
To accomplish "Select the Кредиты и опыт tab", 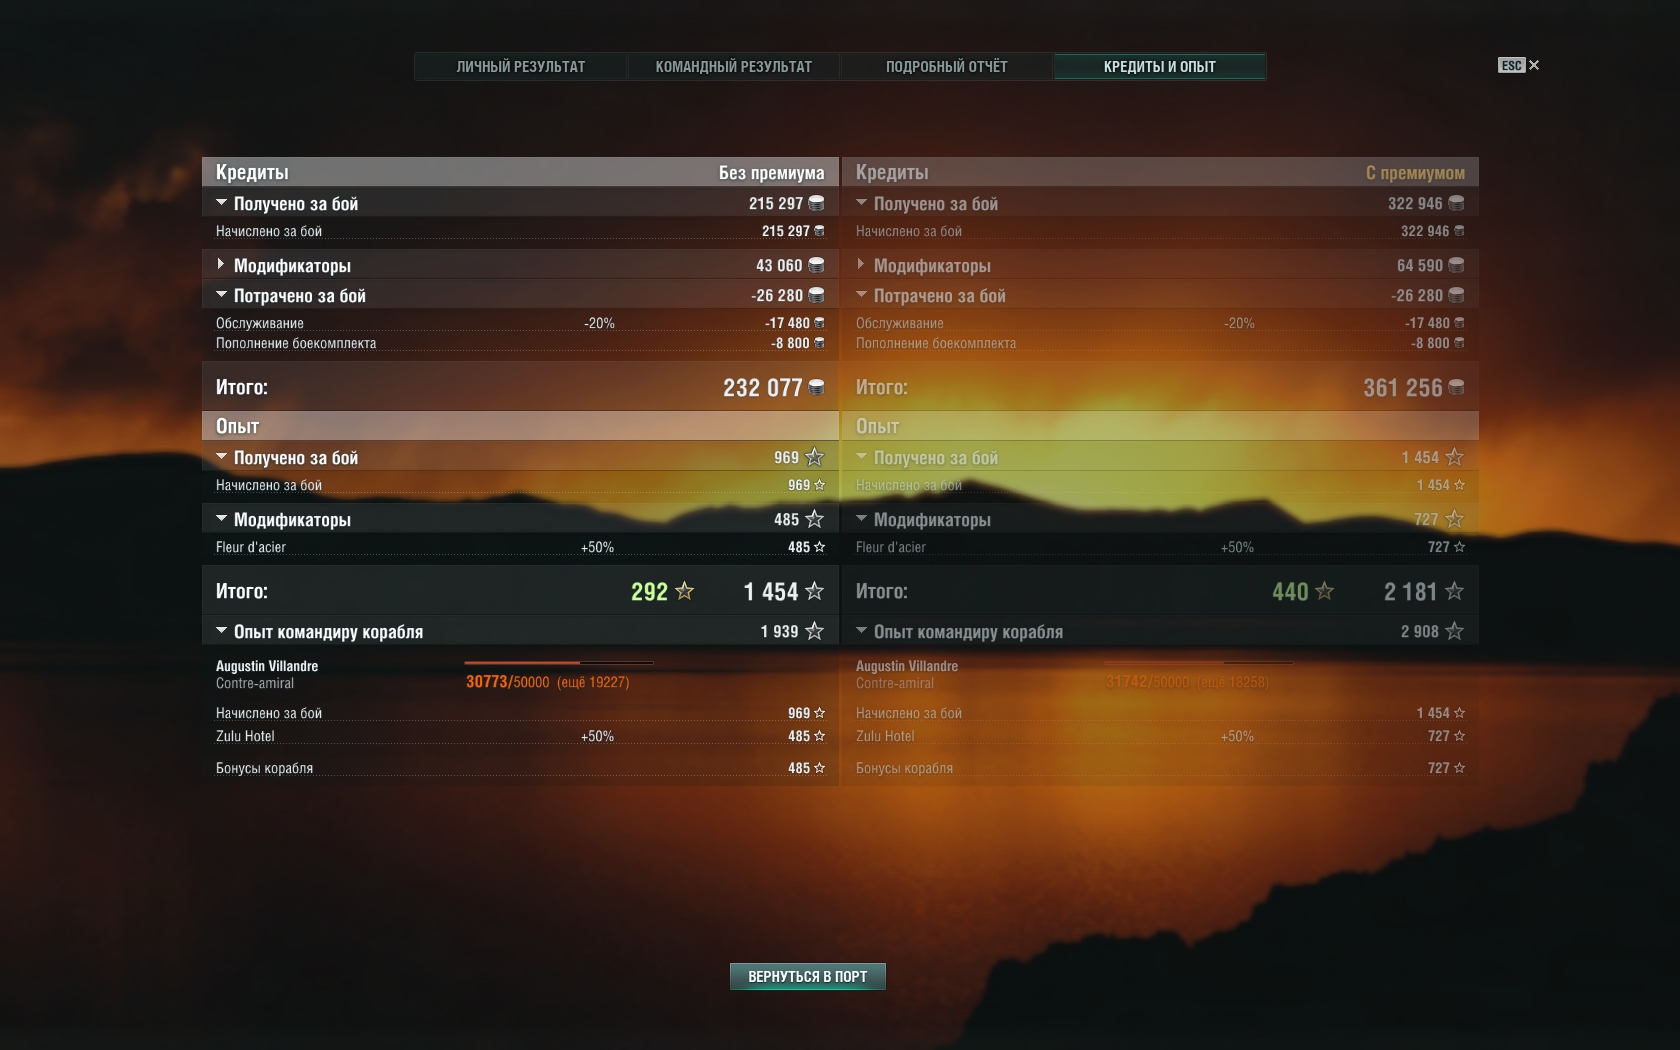I will coord(1159,67).
